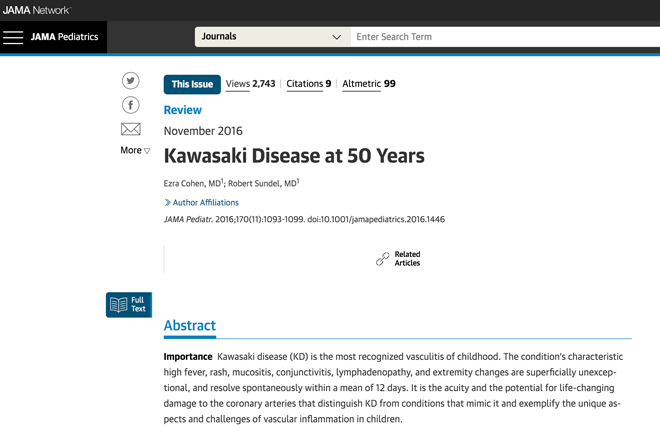Click the JAMA Network logo
660x432 pixels.
coord(37,10)
